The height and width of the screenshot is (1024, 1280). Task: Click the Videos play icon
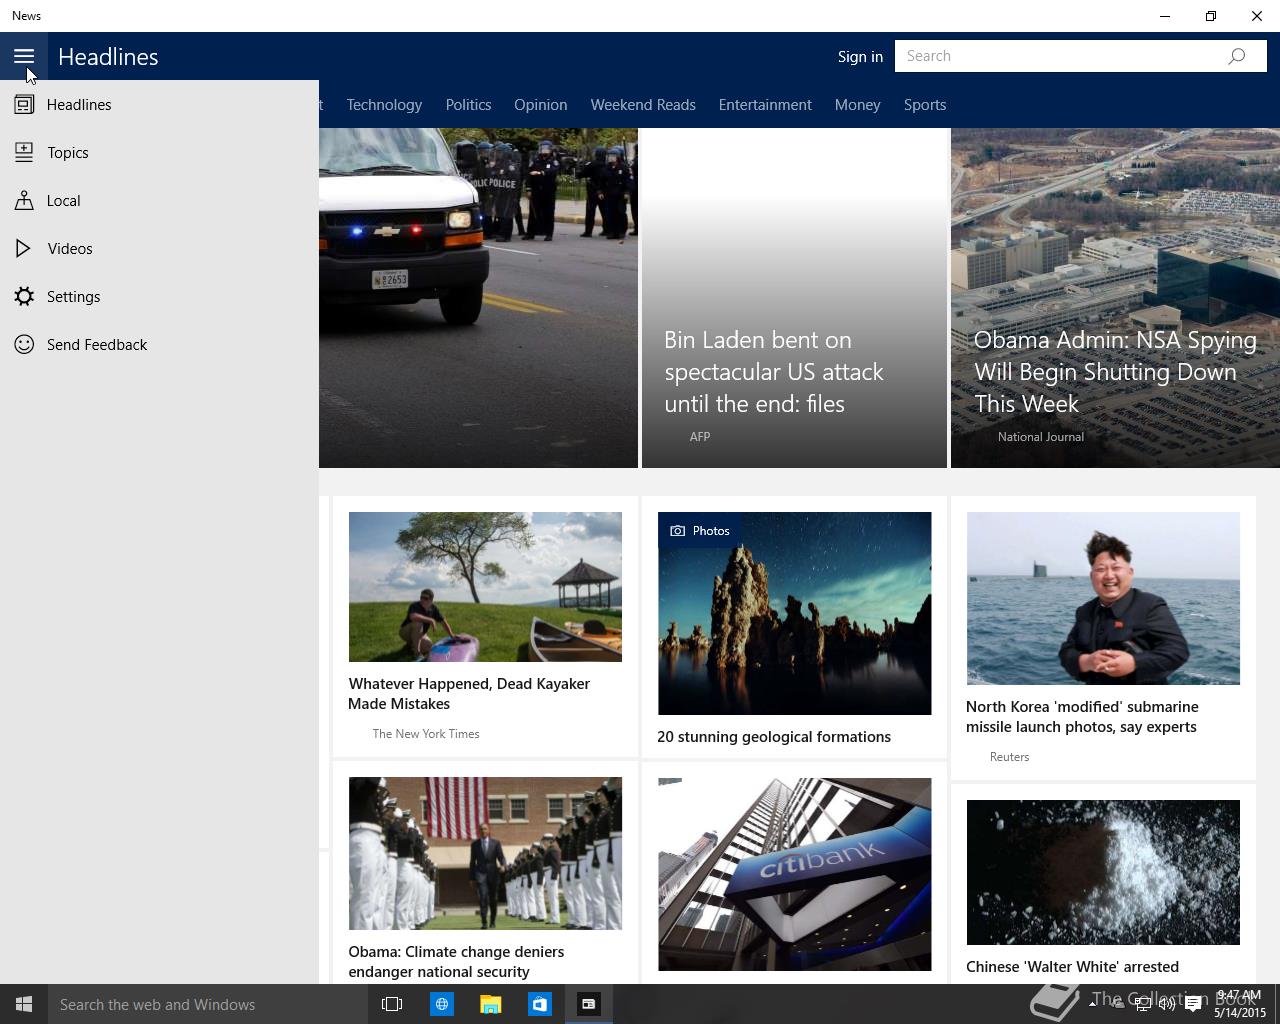click(x=24, y=248)
